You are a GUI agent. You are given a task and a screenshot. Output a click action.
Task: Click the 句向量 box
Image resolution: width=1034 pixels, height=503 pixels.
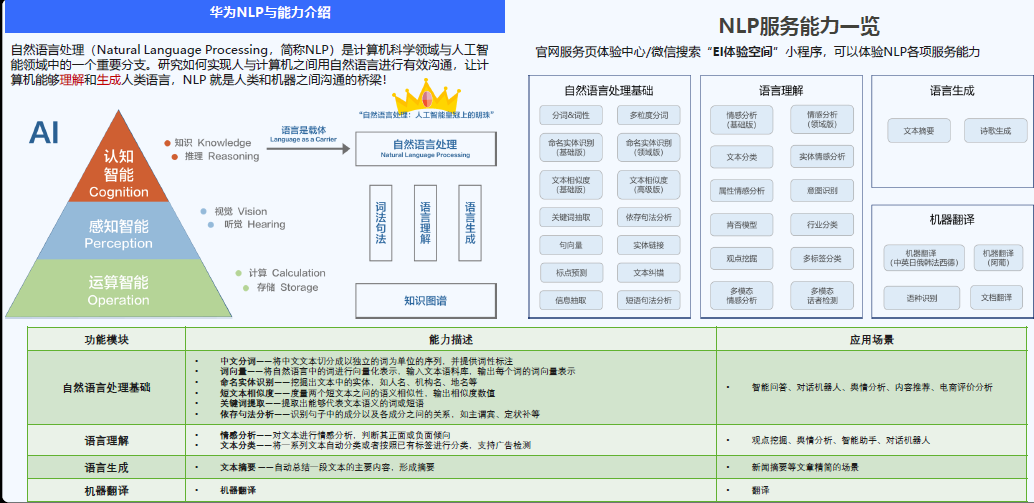tap(570, 245)
